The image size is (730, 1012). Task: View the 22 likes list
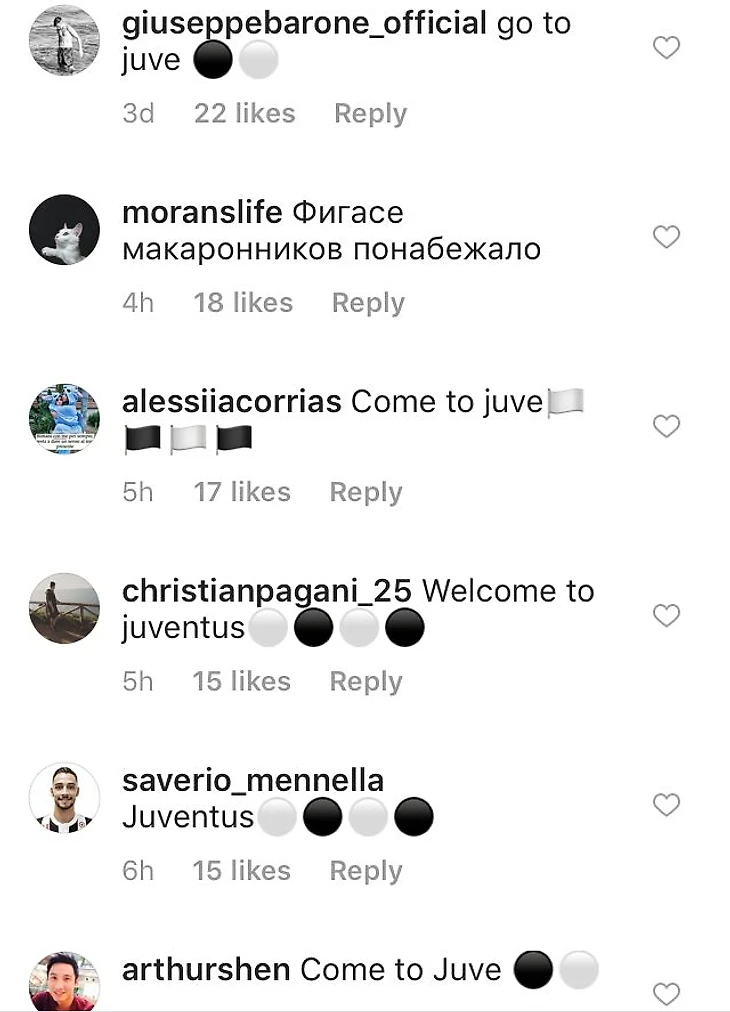coord(245,114)
